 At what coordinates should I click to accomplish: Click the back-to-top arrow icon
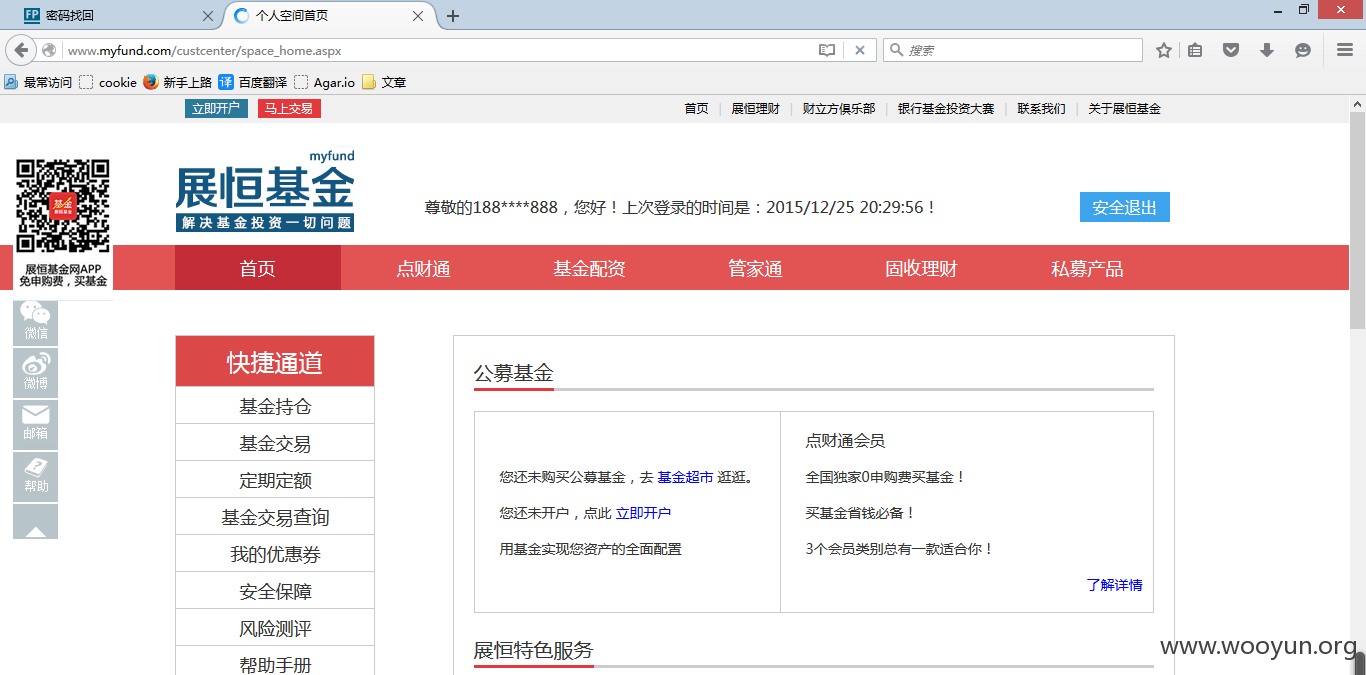pos(35,521)
